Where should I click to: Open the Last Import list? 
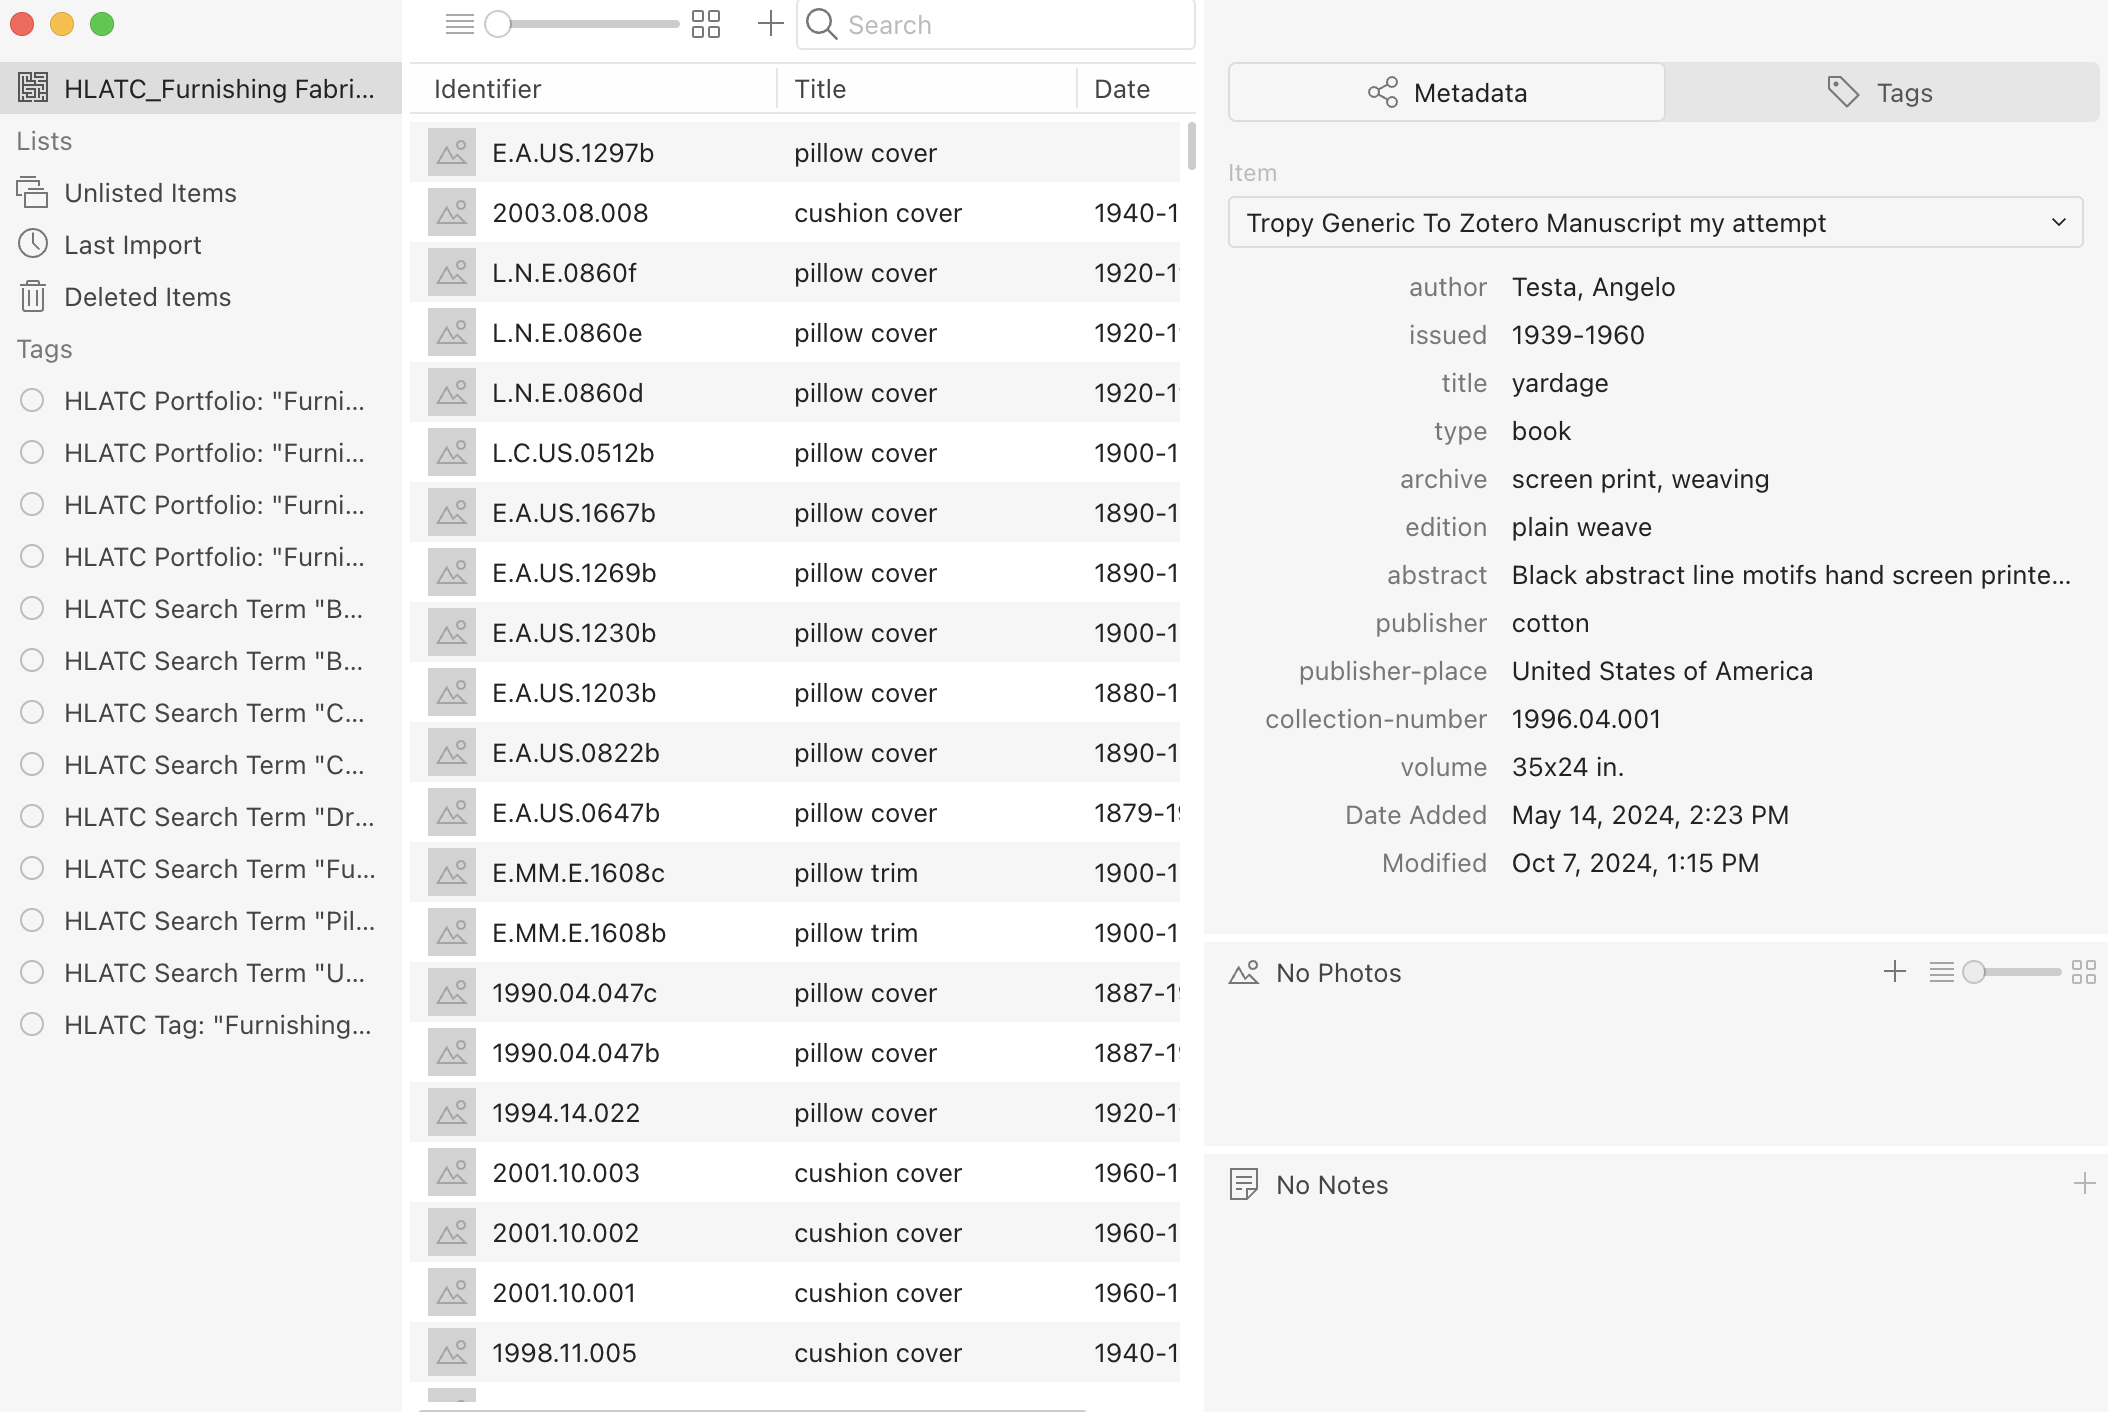(x=200, y=244)
